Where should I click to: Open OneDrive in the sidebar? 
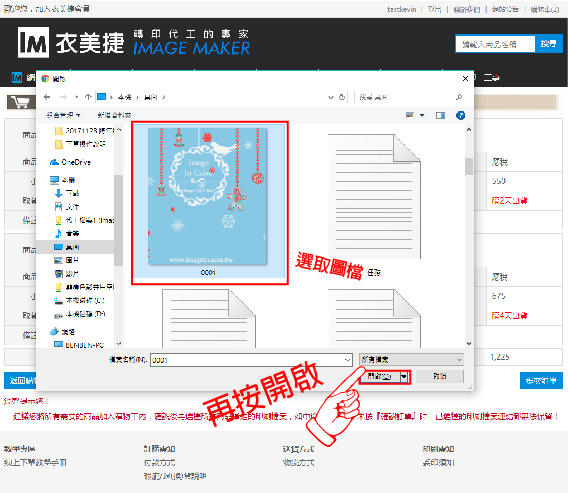tap(71, 162)
